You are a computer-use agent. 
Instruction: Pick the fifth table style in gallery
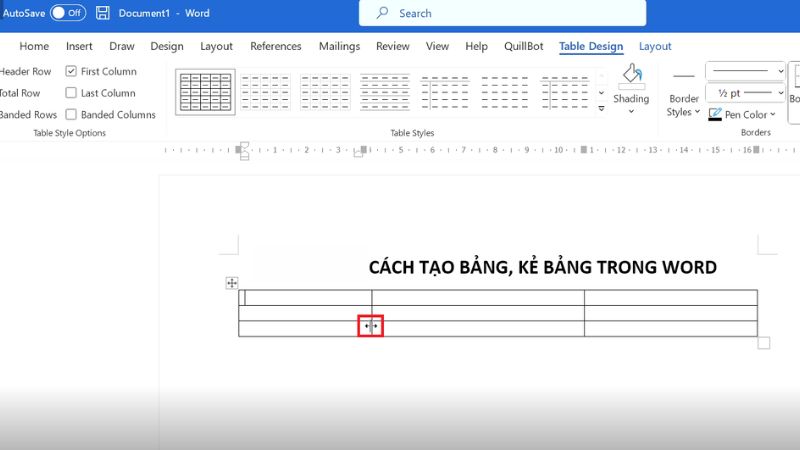444,92
